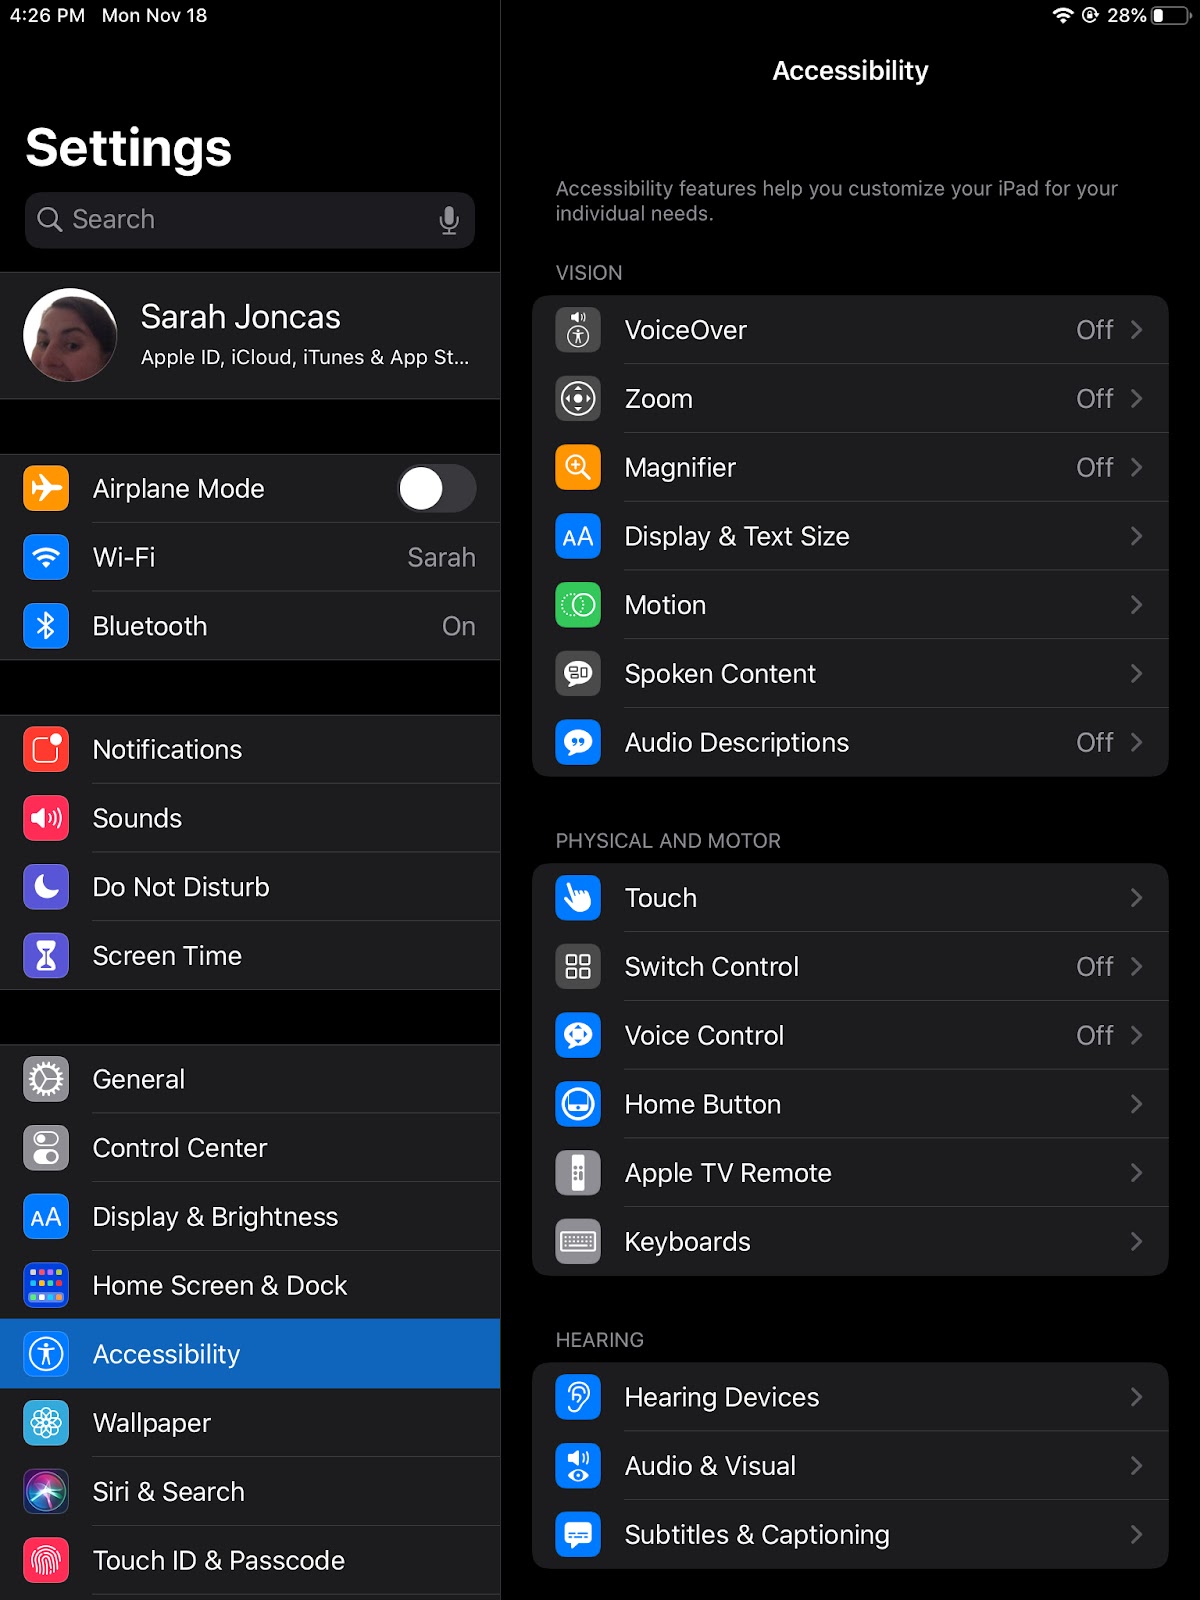
Task: Tap the Screen Time hourglass icon
Action: [46, 956]
